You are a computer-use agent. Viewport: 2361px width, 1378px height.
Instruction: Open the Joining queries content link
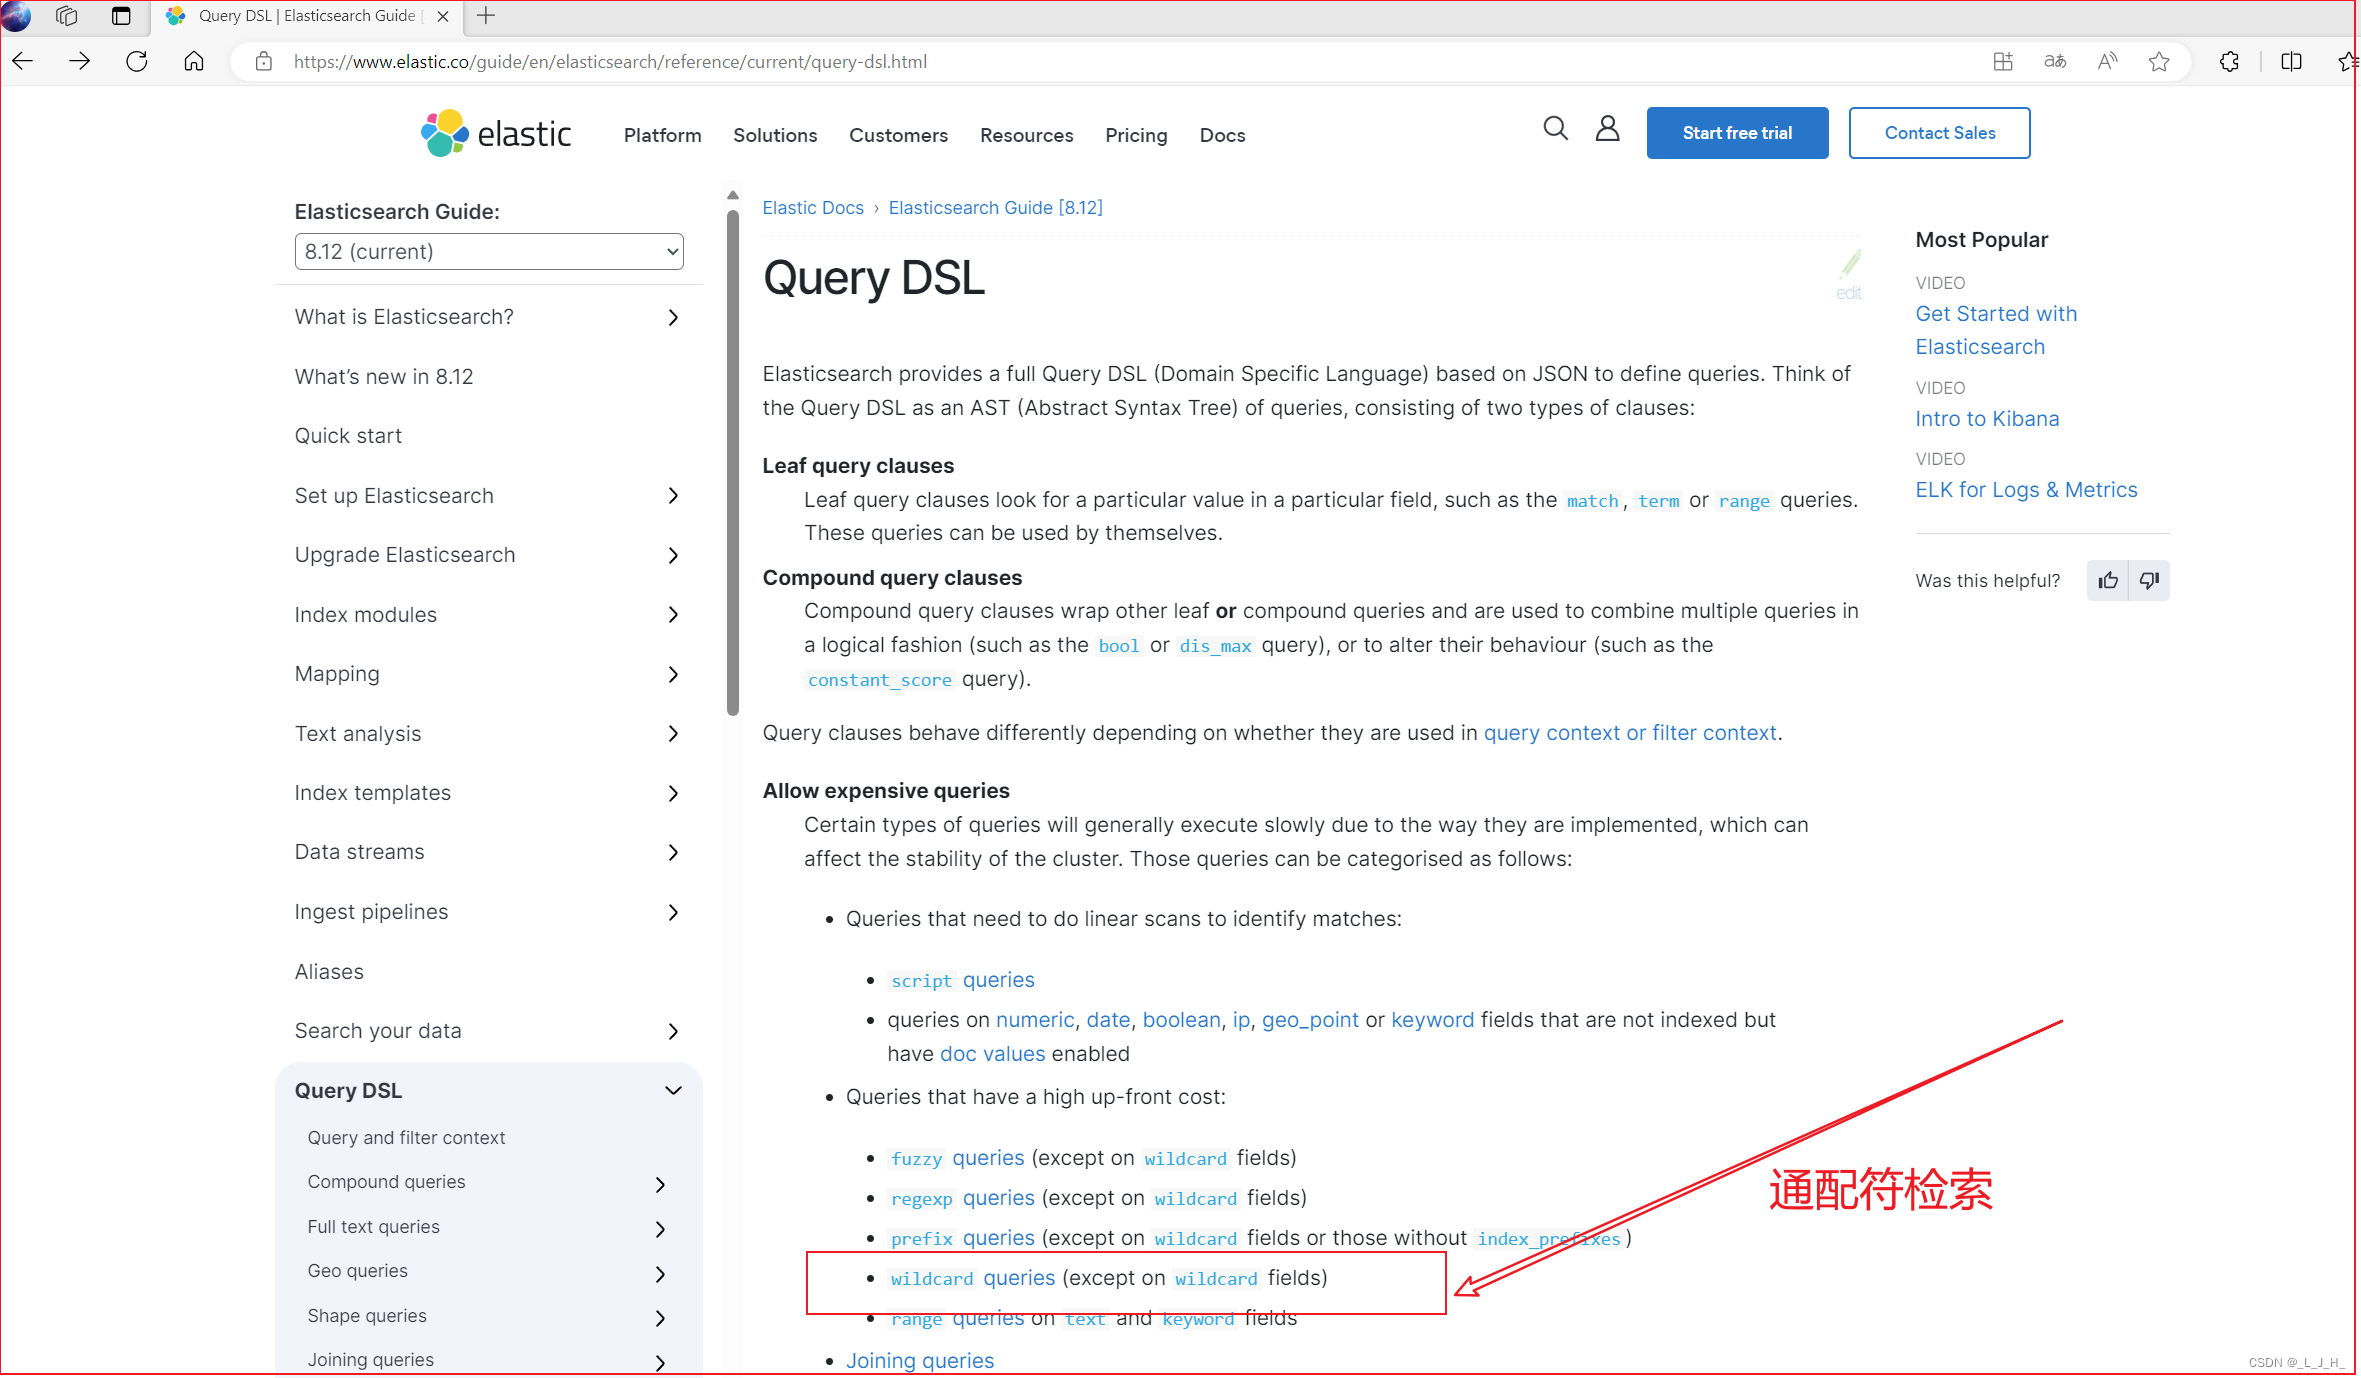(x=920, y=1361)
